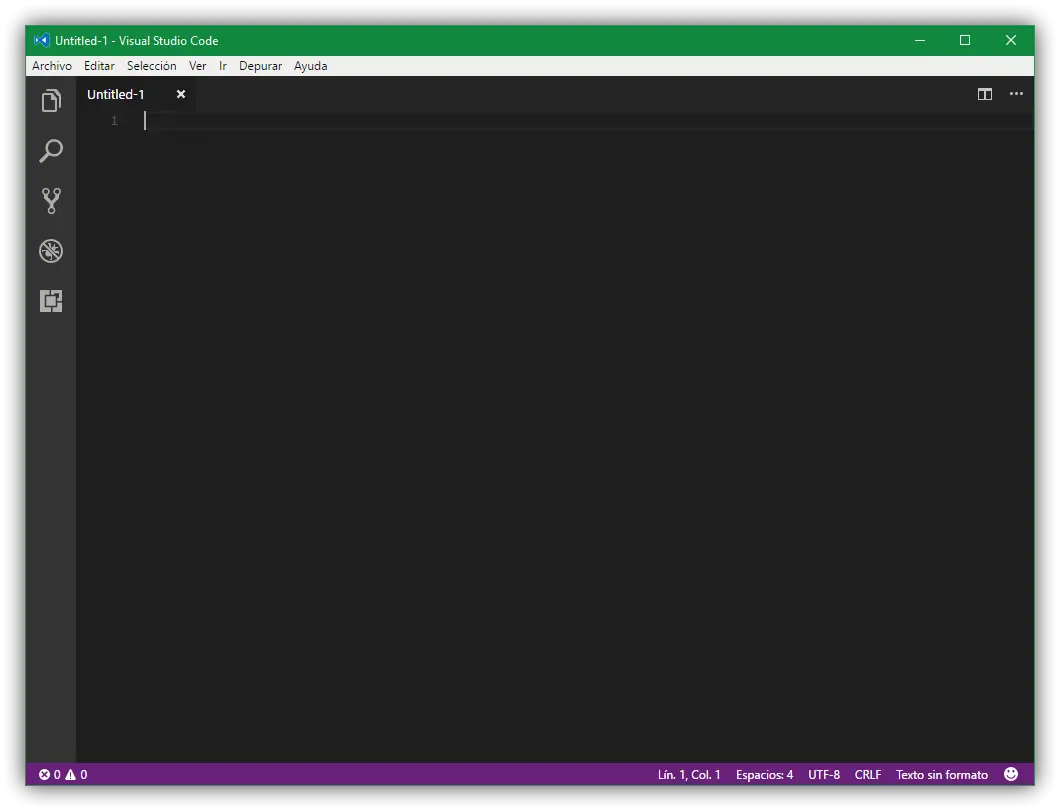Click the Debug icon in the sidebar
Viewport: 1060px width, 811px height.
point(51,251)
